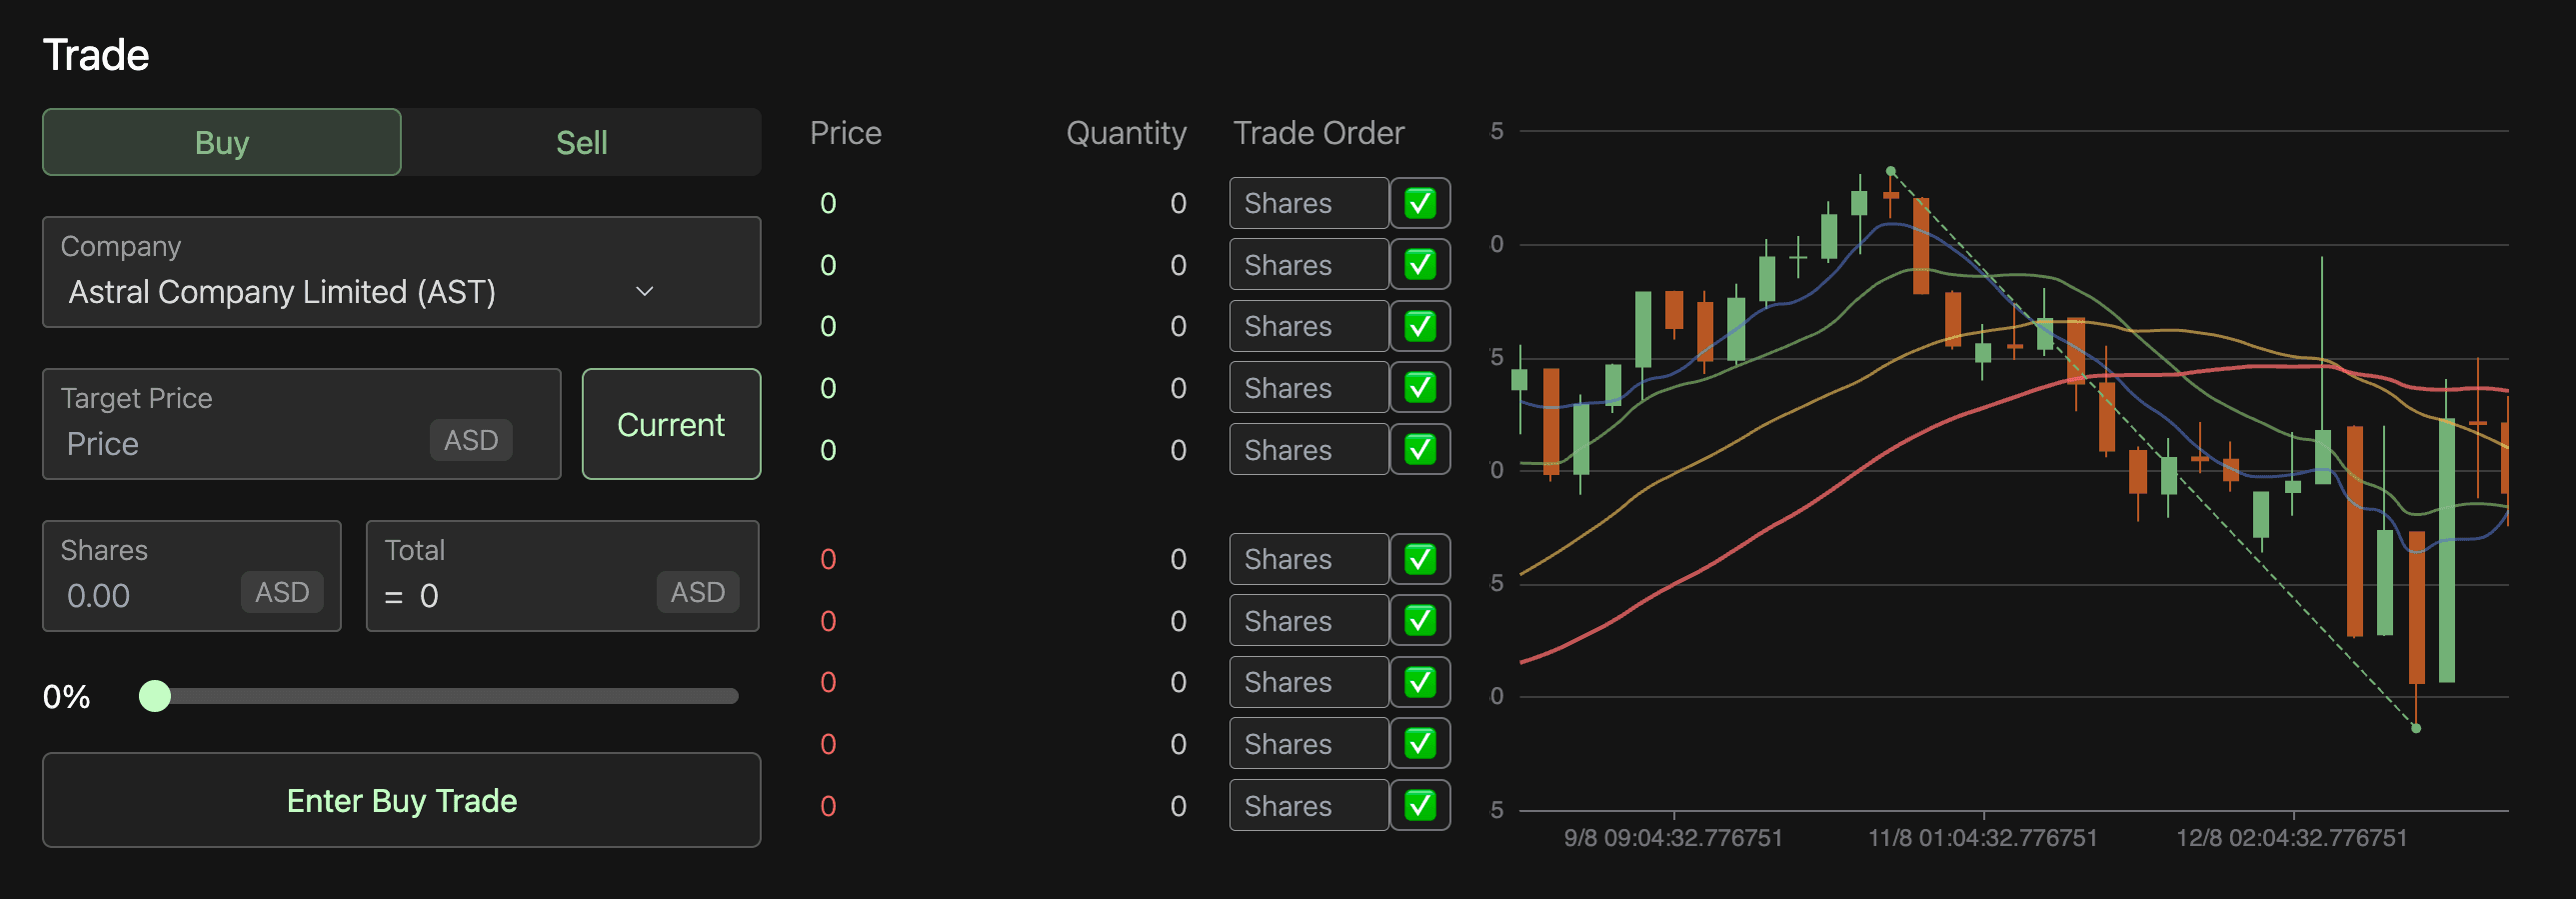Image resolution: width=2576 pixels, height=899 pixels.
Task: Click the ASD badge in Target Price
Action: [x=471, y=440]
